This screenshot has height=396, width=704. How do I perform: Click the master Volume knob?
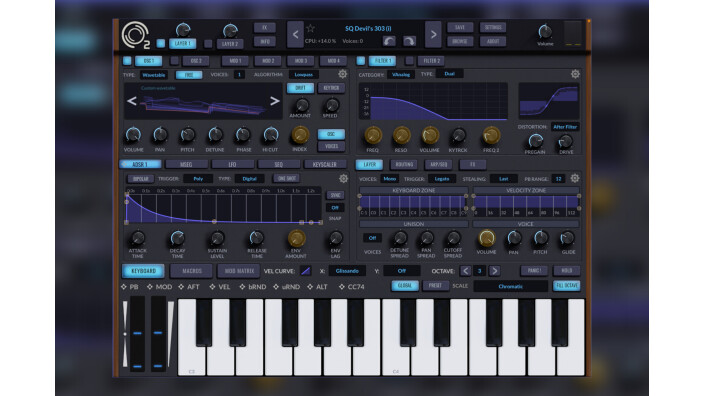click(545, 31)
